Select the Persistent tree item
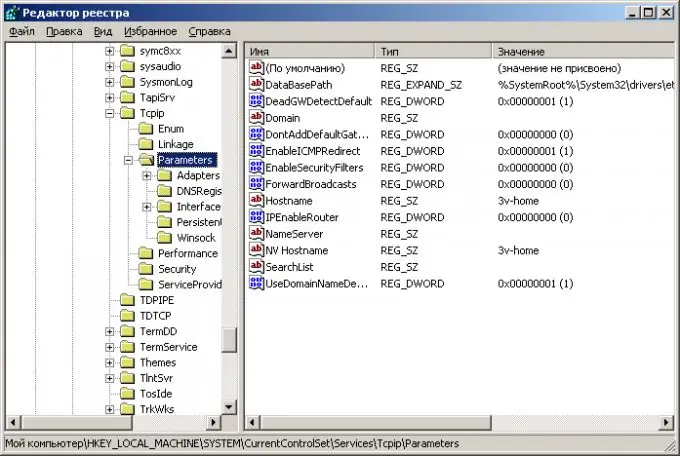 (199, 222)
